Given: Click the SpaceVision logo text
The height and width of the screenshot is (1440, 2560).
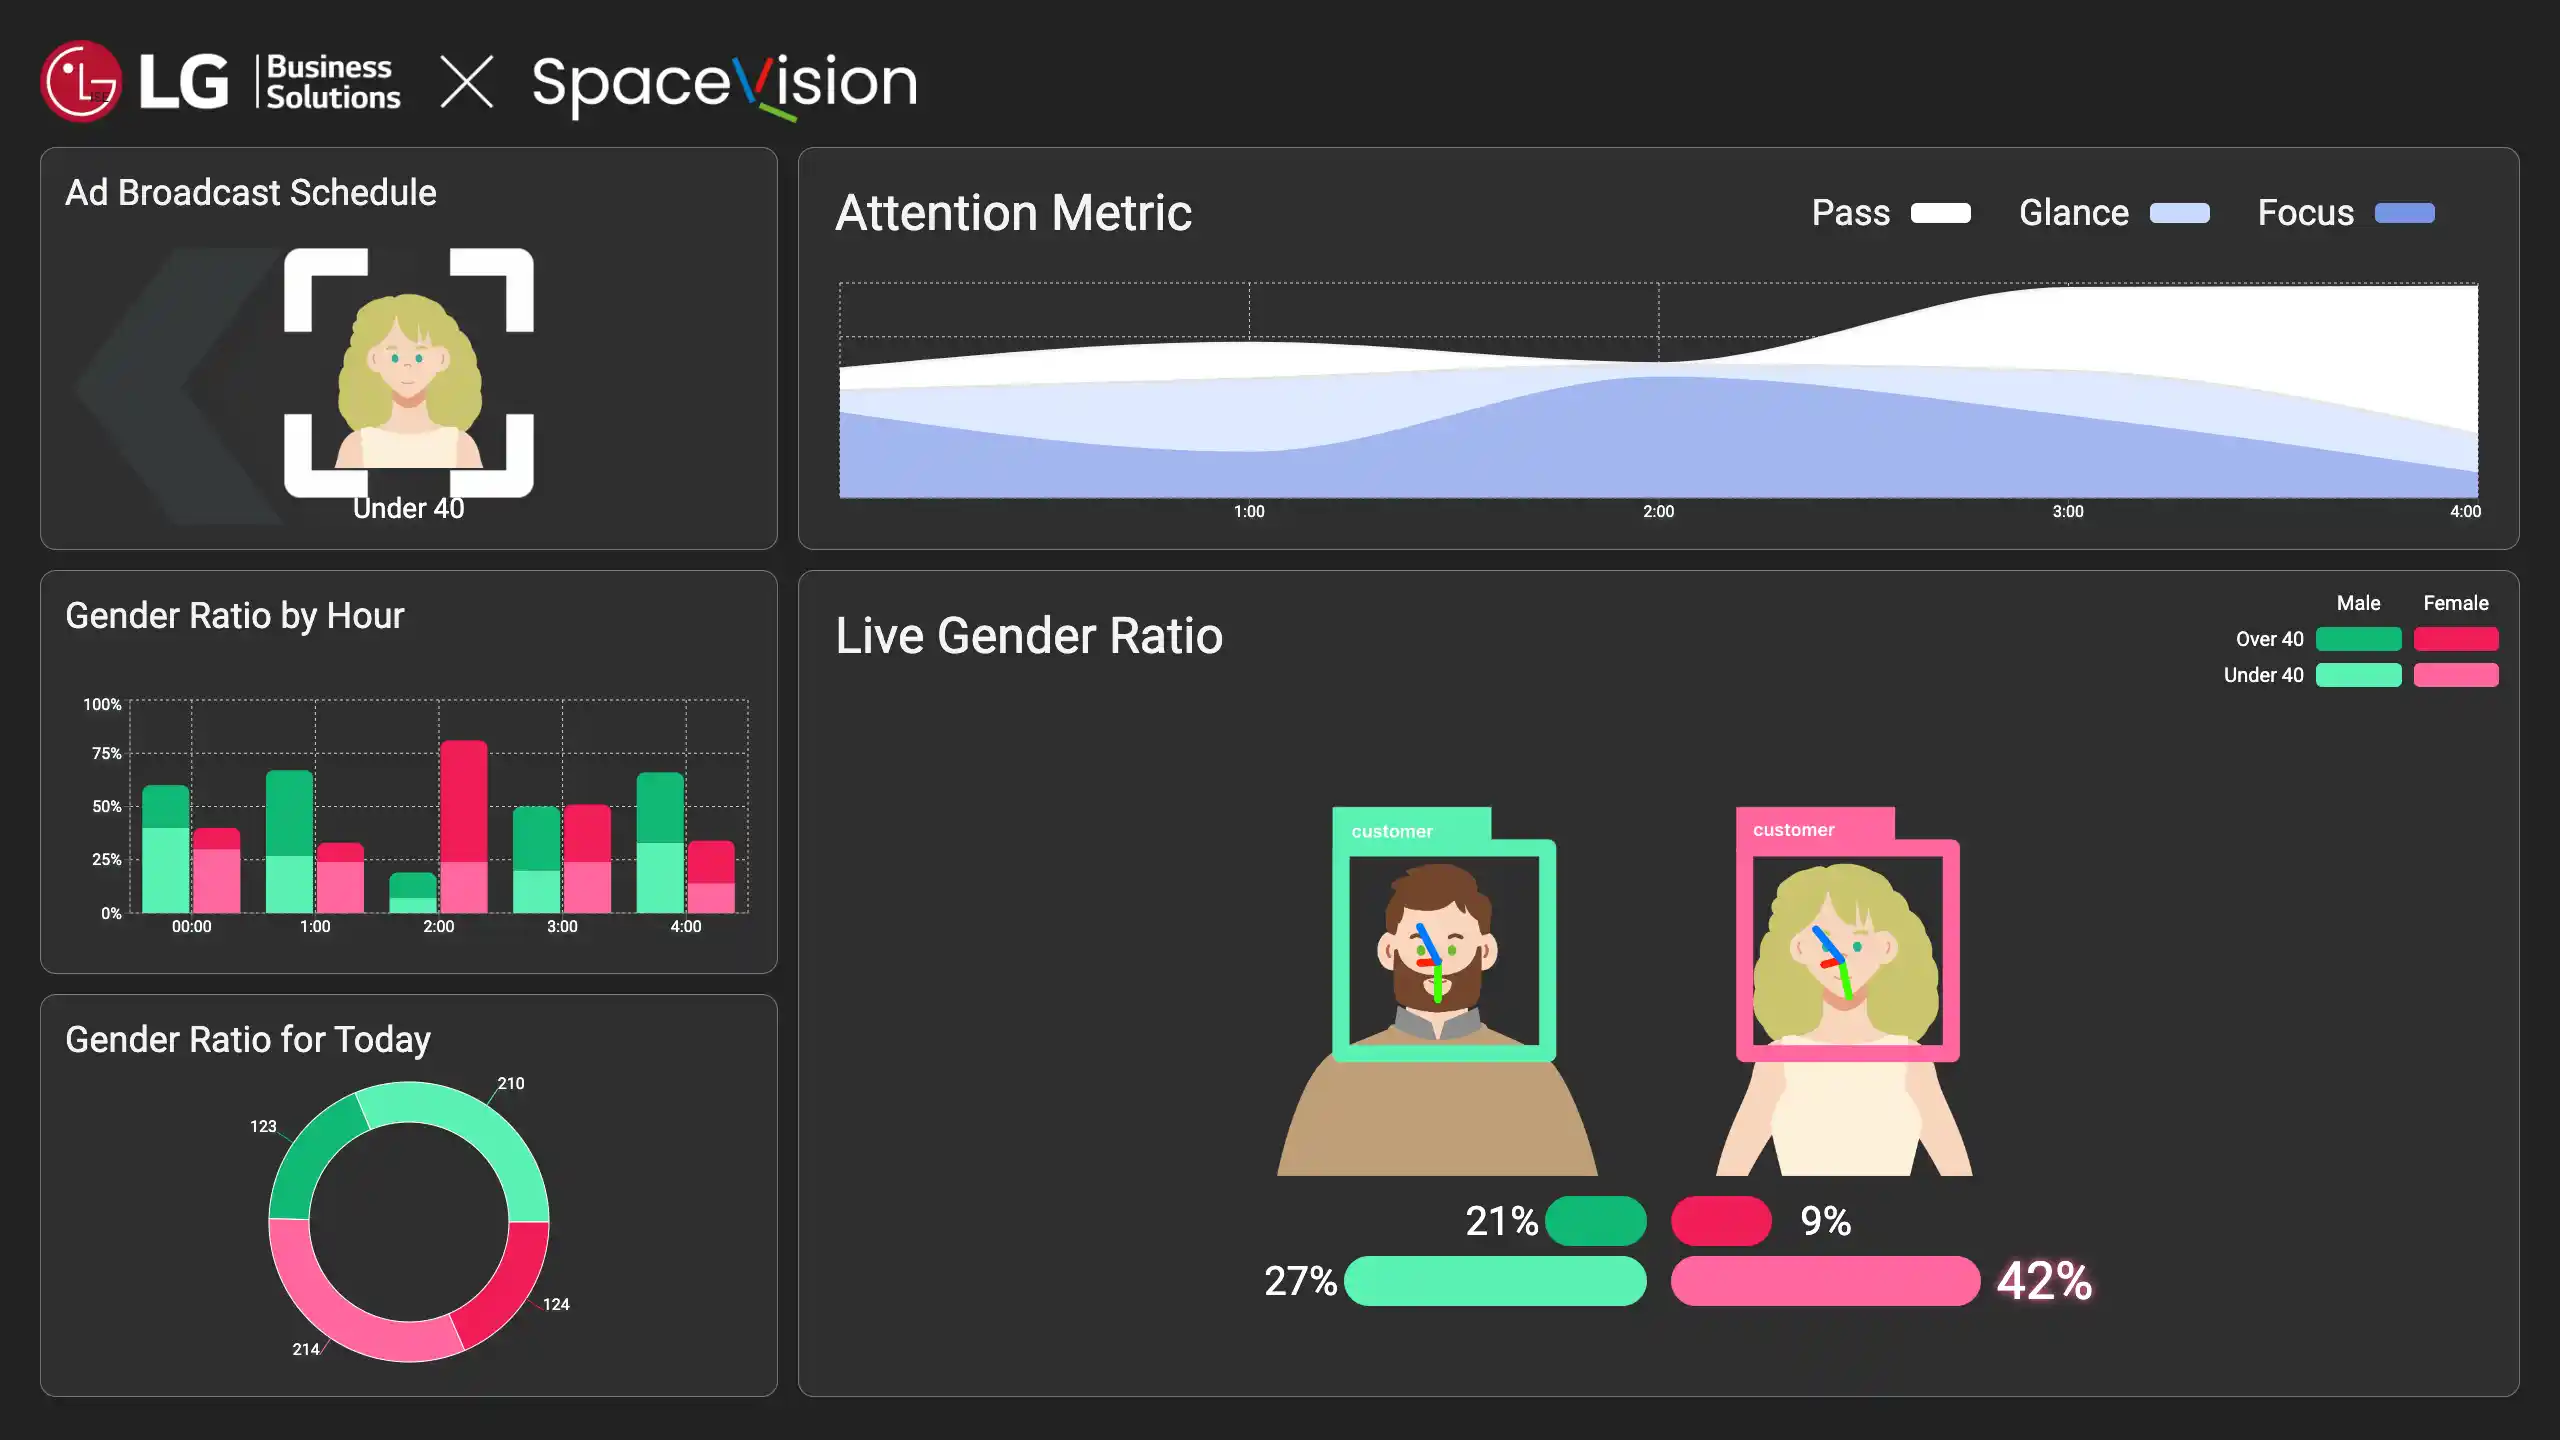Looking at the screenshot, I should [x=724, y=84].
